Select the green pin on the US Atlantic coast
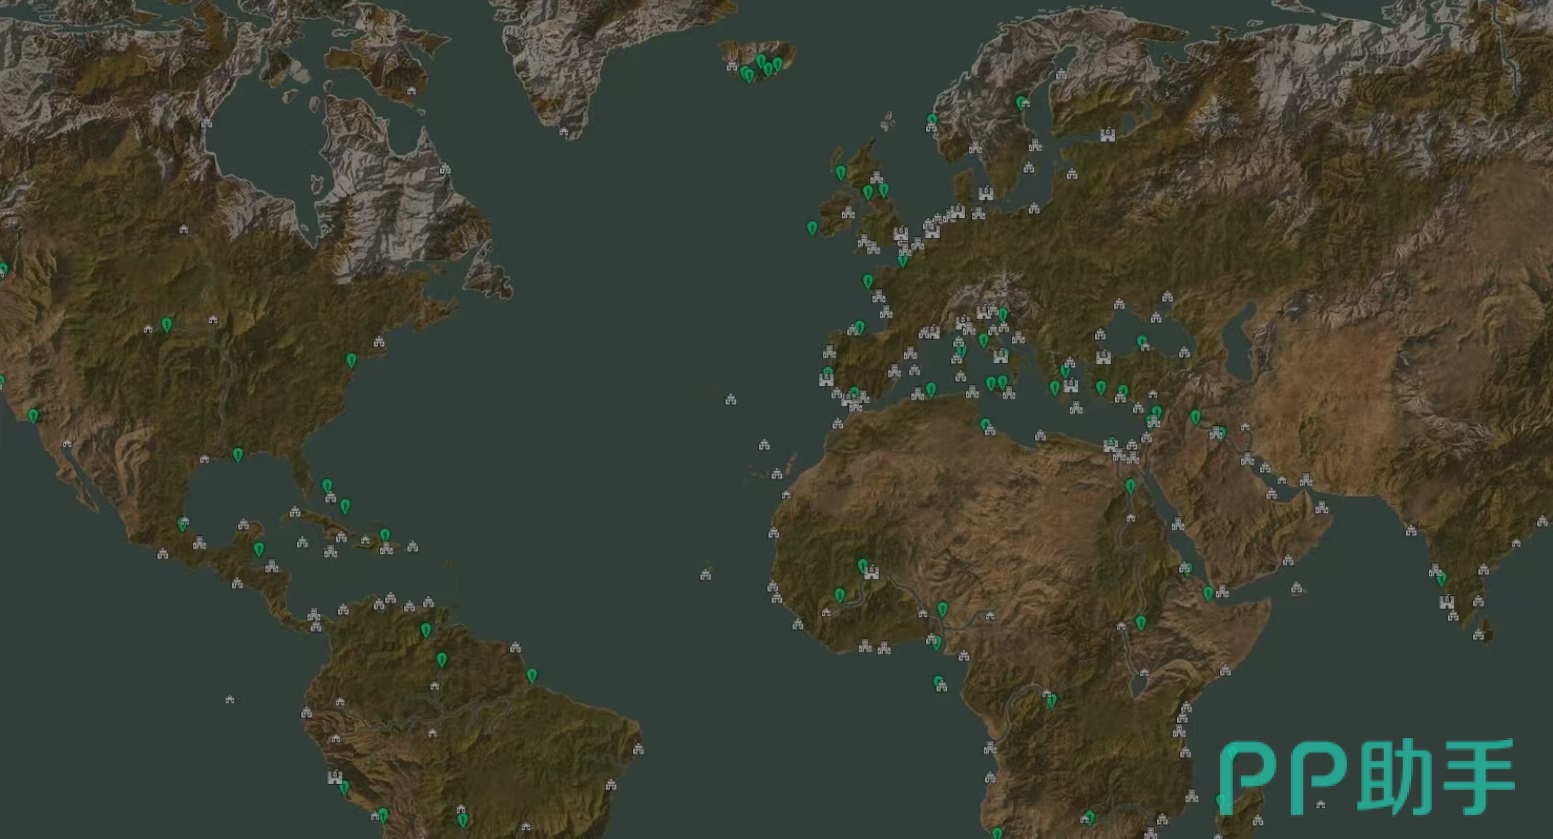The width and height of the screenshot is (1553, 839). 351,360
